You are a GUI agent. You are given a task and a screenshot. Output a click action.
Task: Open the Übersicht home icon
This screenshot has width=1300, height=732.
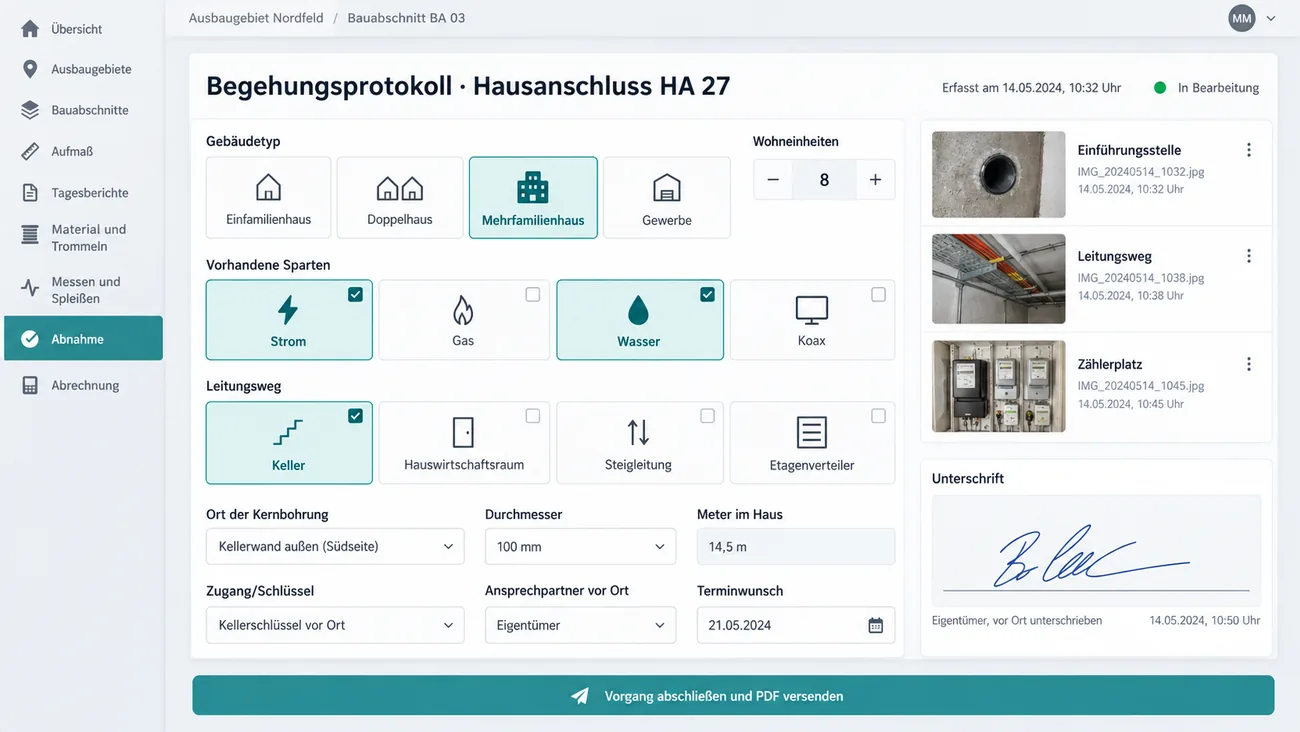click(x=30, y=29)
